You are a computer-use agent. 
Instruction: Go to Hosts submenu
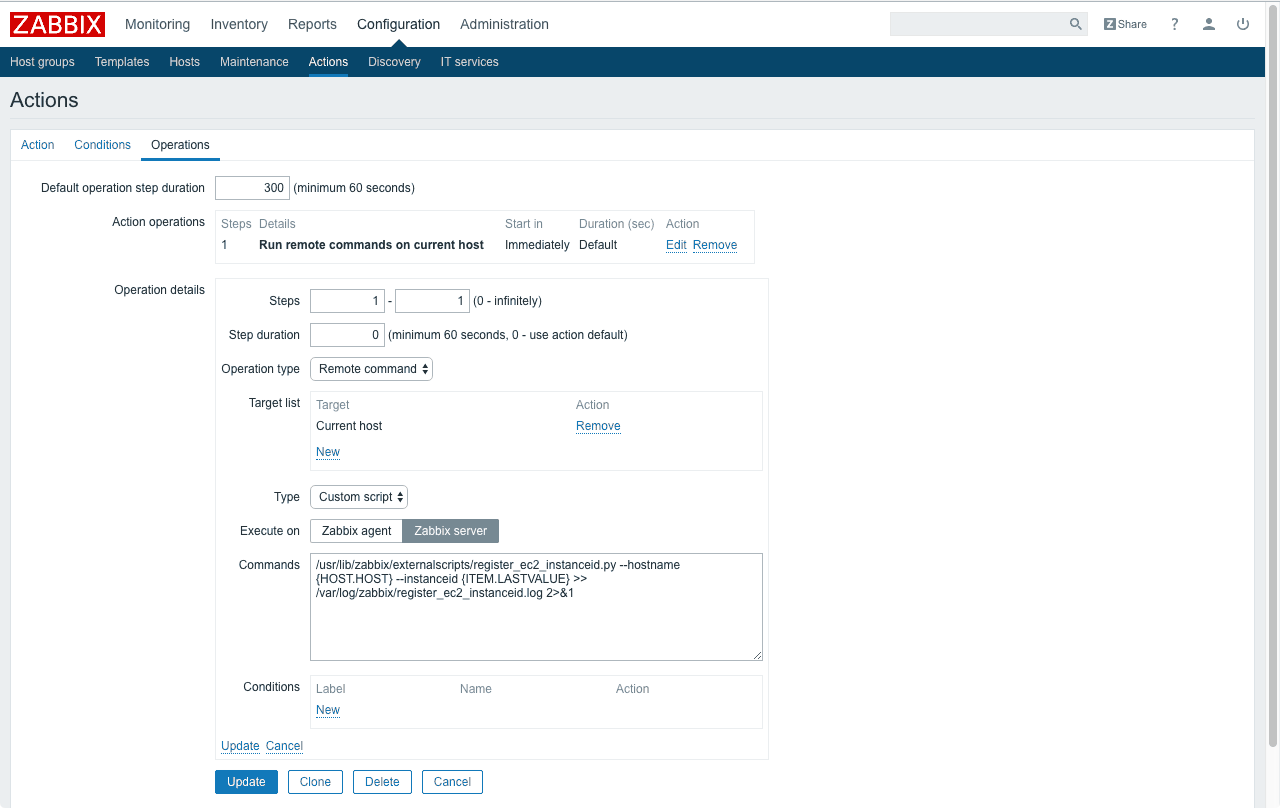184,62
